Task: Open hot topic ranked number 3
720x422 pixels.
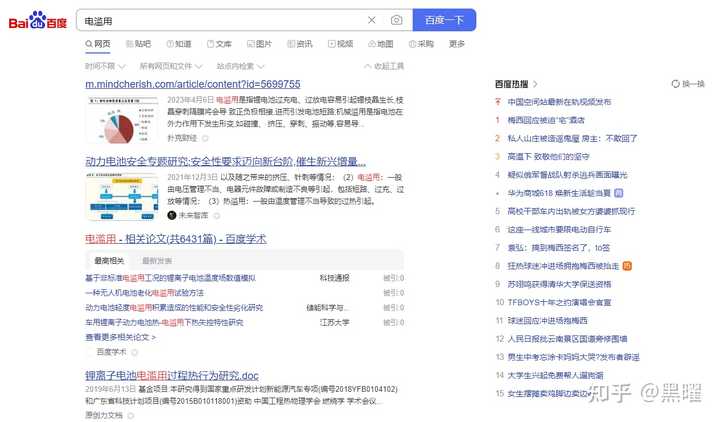Action: tap(548, 157)
